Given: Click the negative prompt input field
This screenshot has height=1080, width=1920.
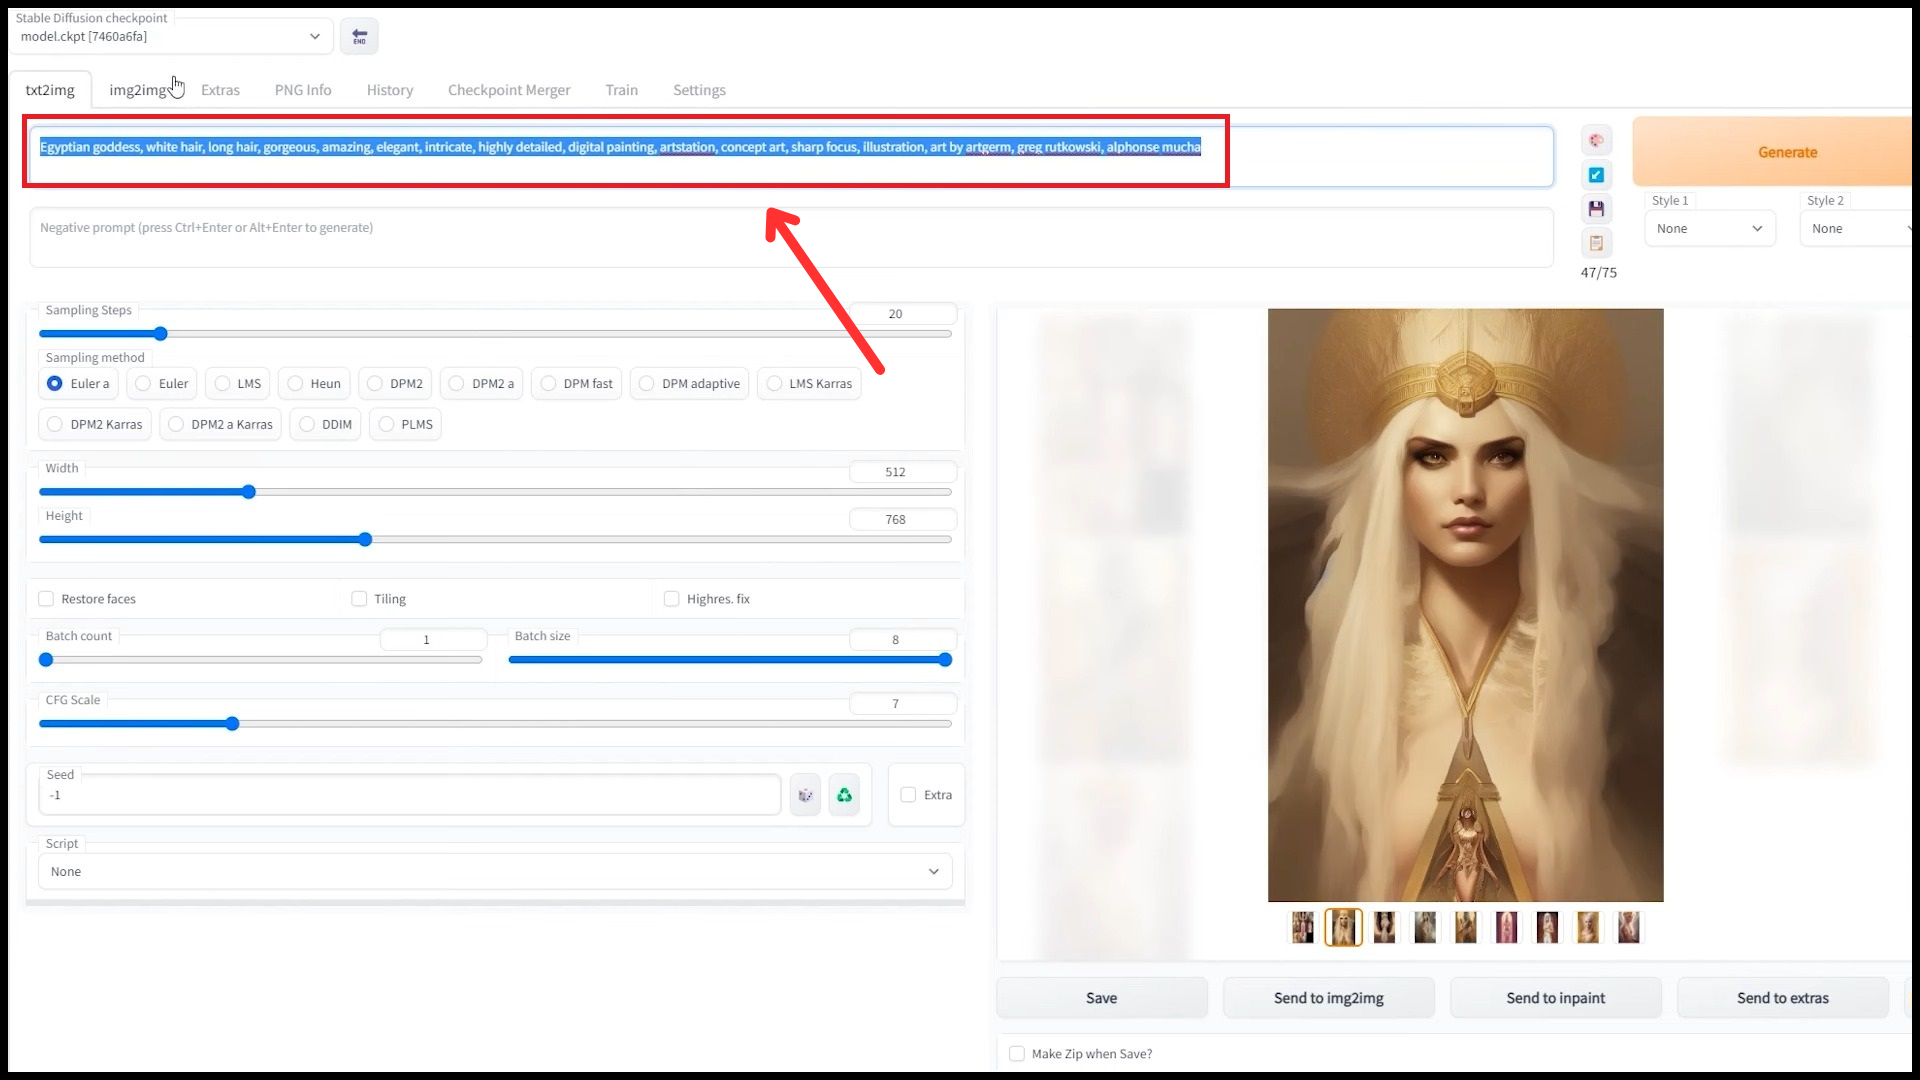Looking at the screenshot, I should tap(600, 237).
